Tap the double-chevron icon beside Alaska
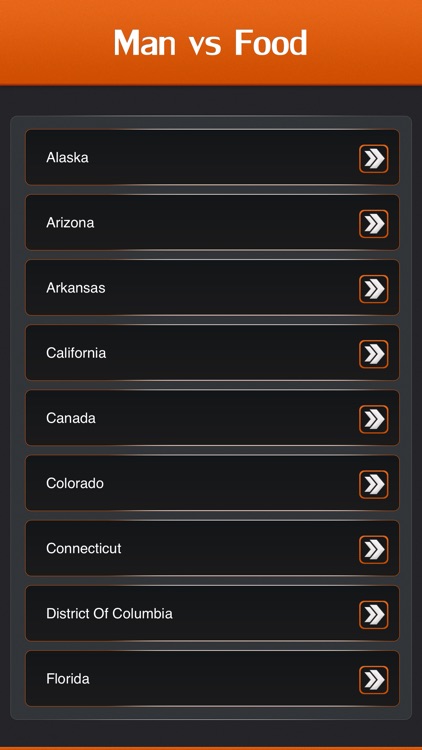This screenshot has width=422, height=750. (374, 159)
